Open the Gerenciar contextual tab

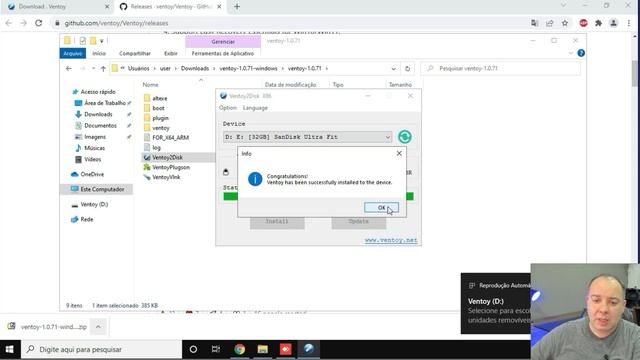223,42
